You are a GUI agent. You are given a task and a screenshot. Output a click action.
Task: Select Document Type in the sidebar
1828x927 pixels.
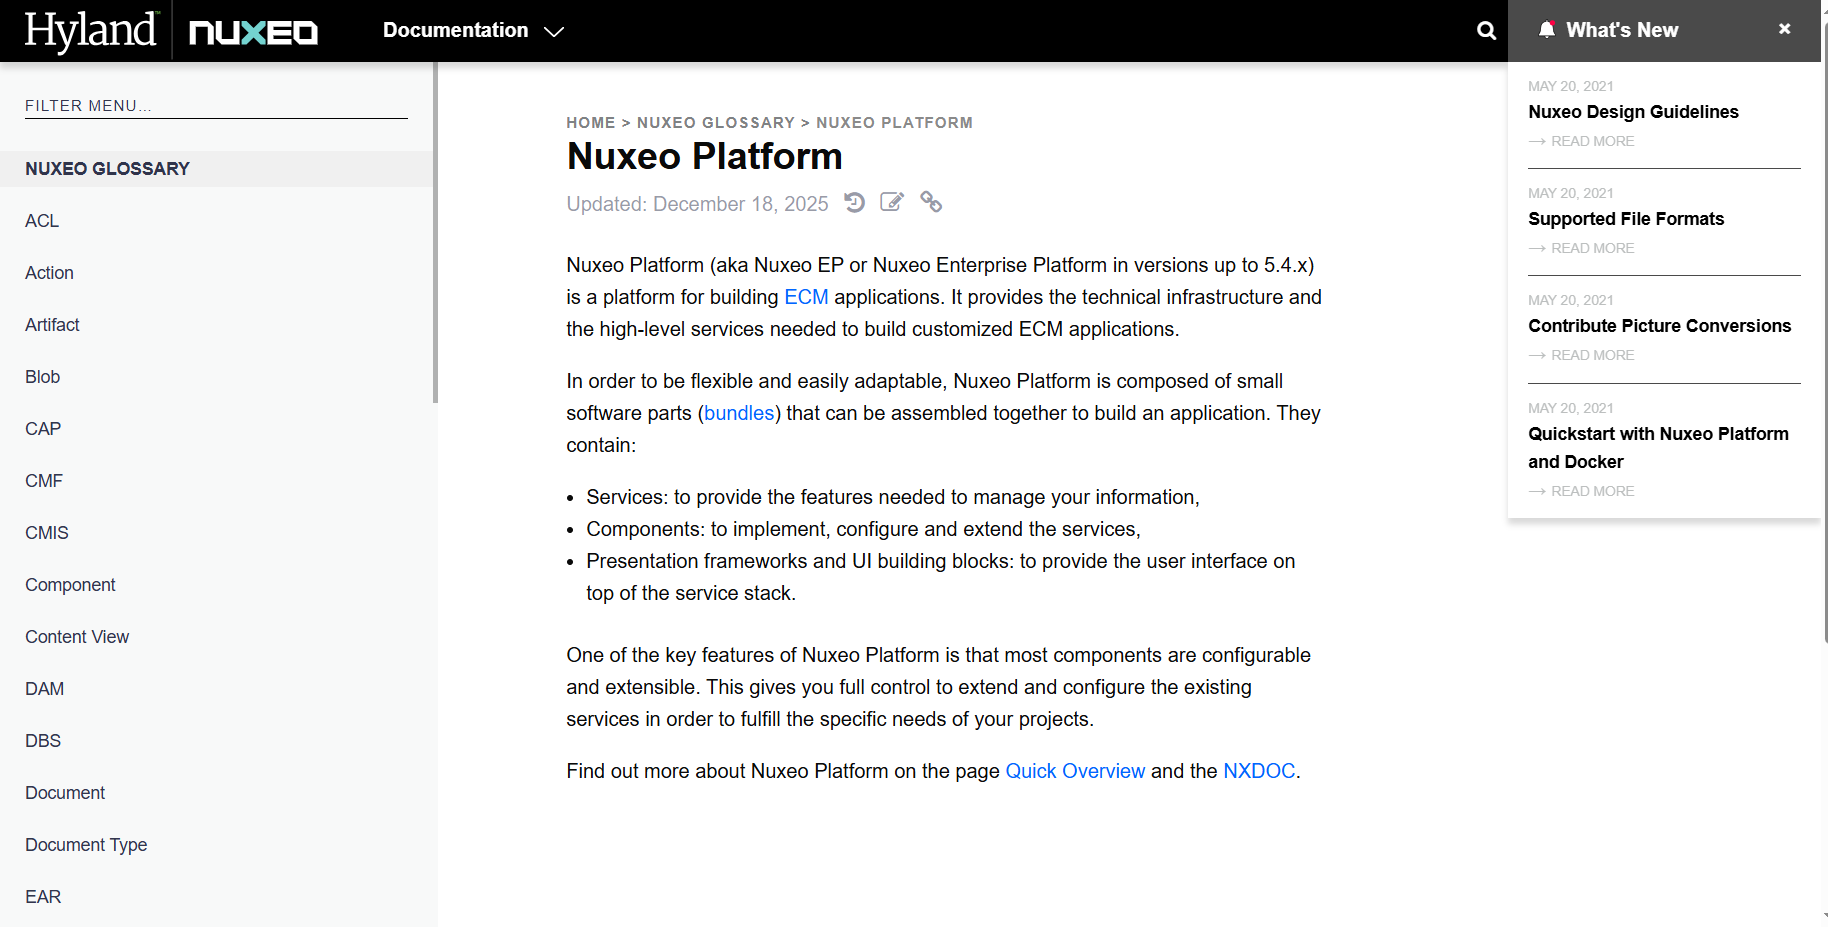pyautogui.click(x=86, y=844)
